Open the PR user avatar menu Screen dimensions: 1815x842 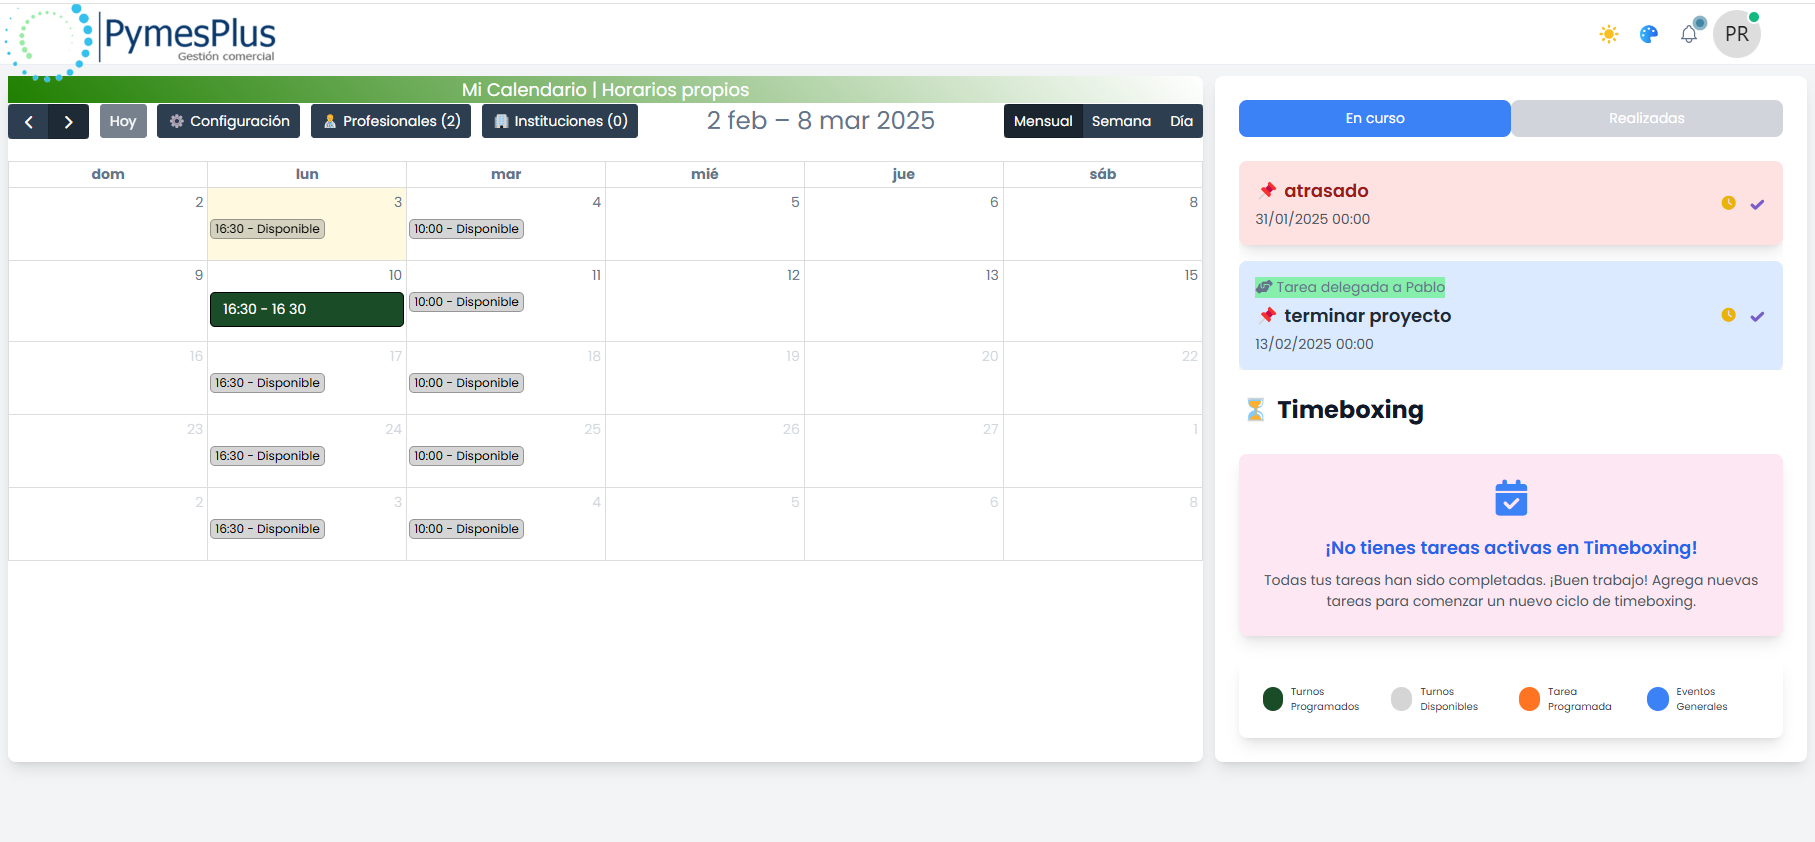point(1737,35)
